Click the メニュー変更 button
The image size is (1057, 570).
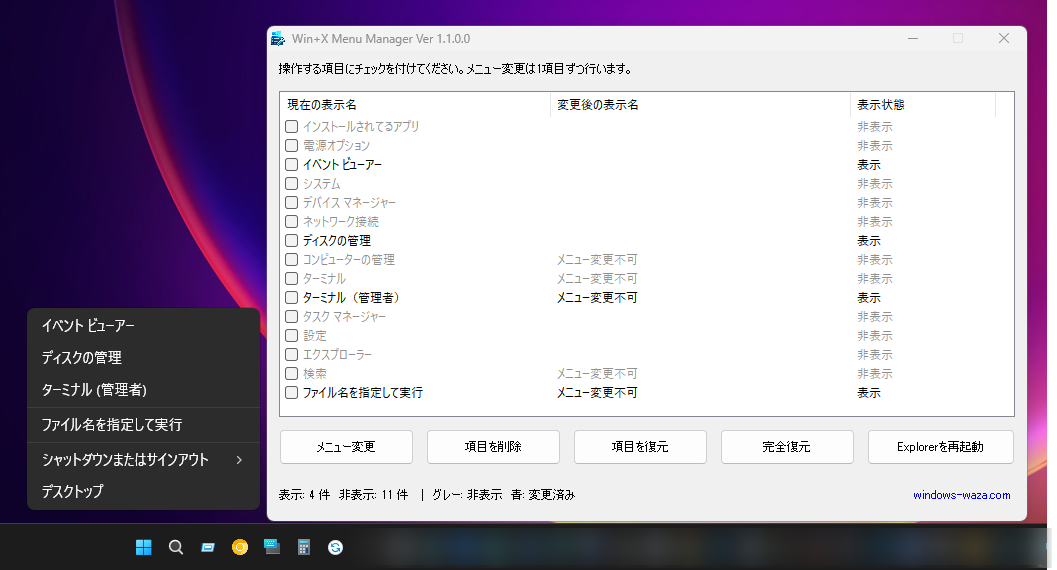click(346, 447)
